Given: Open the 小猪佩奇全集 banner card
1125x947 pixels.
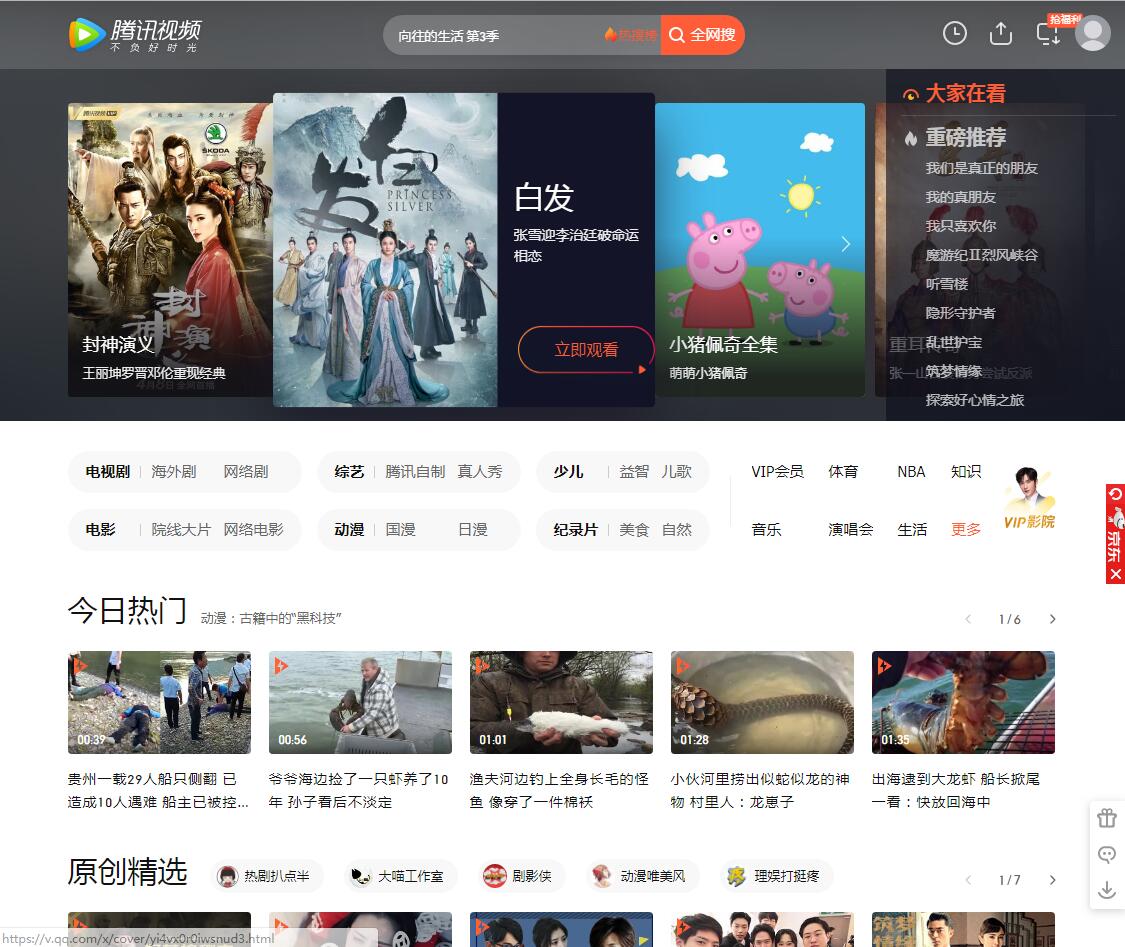Looking at the screenshot, I should [760, 250].
